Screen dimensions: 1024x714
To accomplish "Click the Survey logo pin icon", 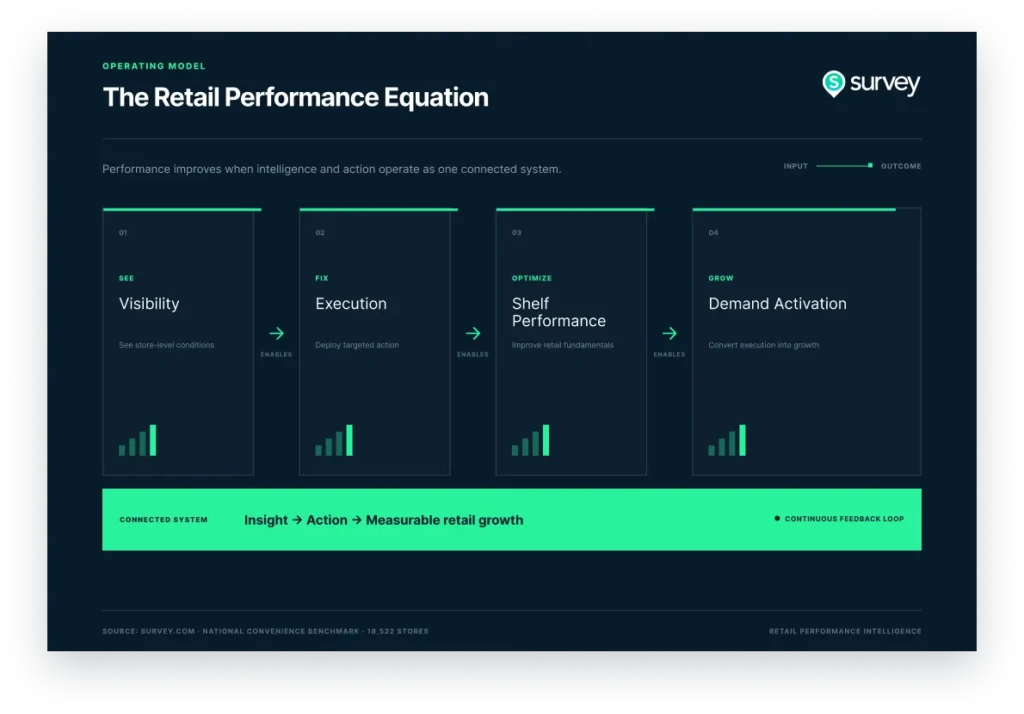I will click(x=833, y=84).
